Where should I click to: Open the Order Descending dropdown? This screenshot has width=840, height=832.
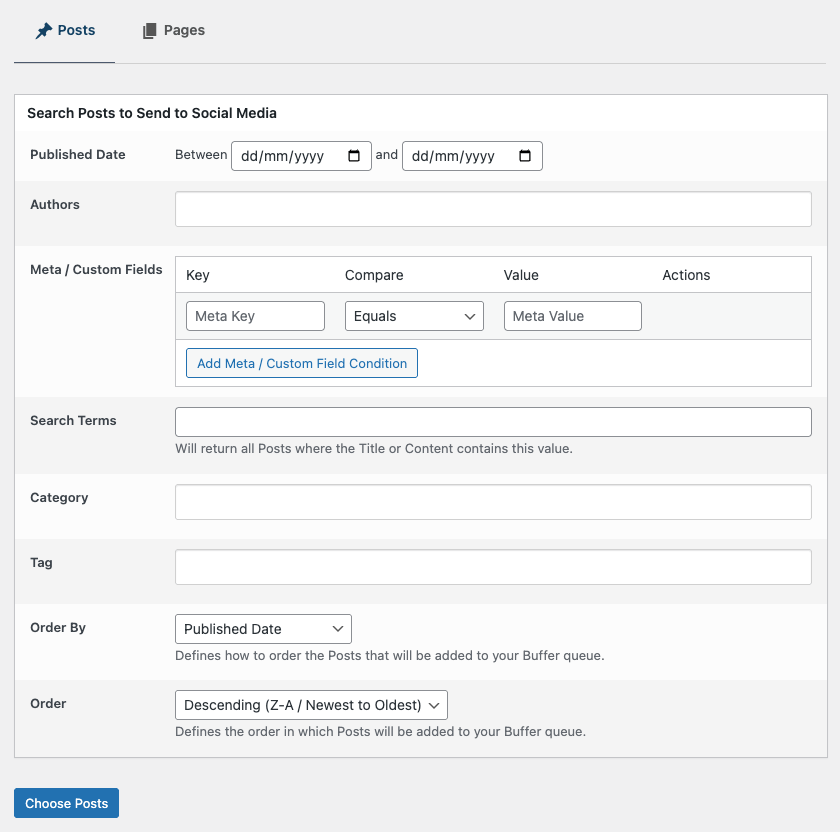311,705
